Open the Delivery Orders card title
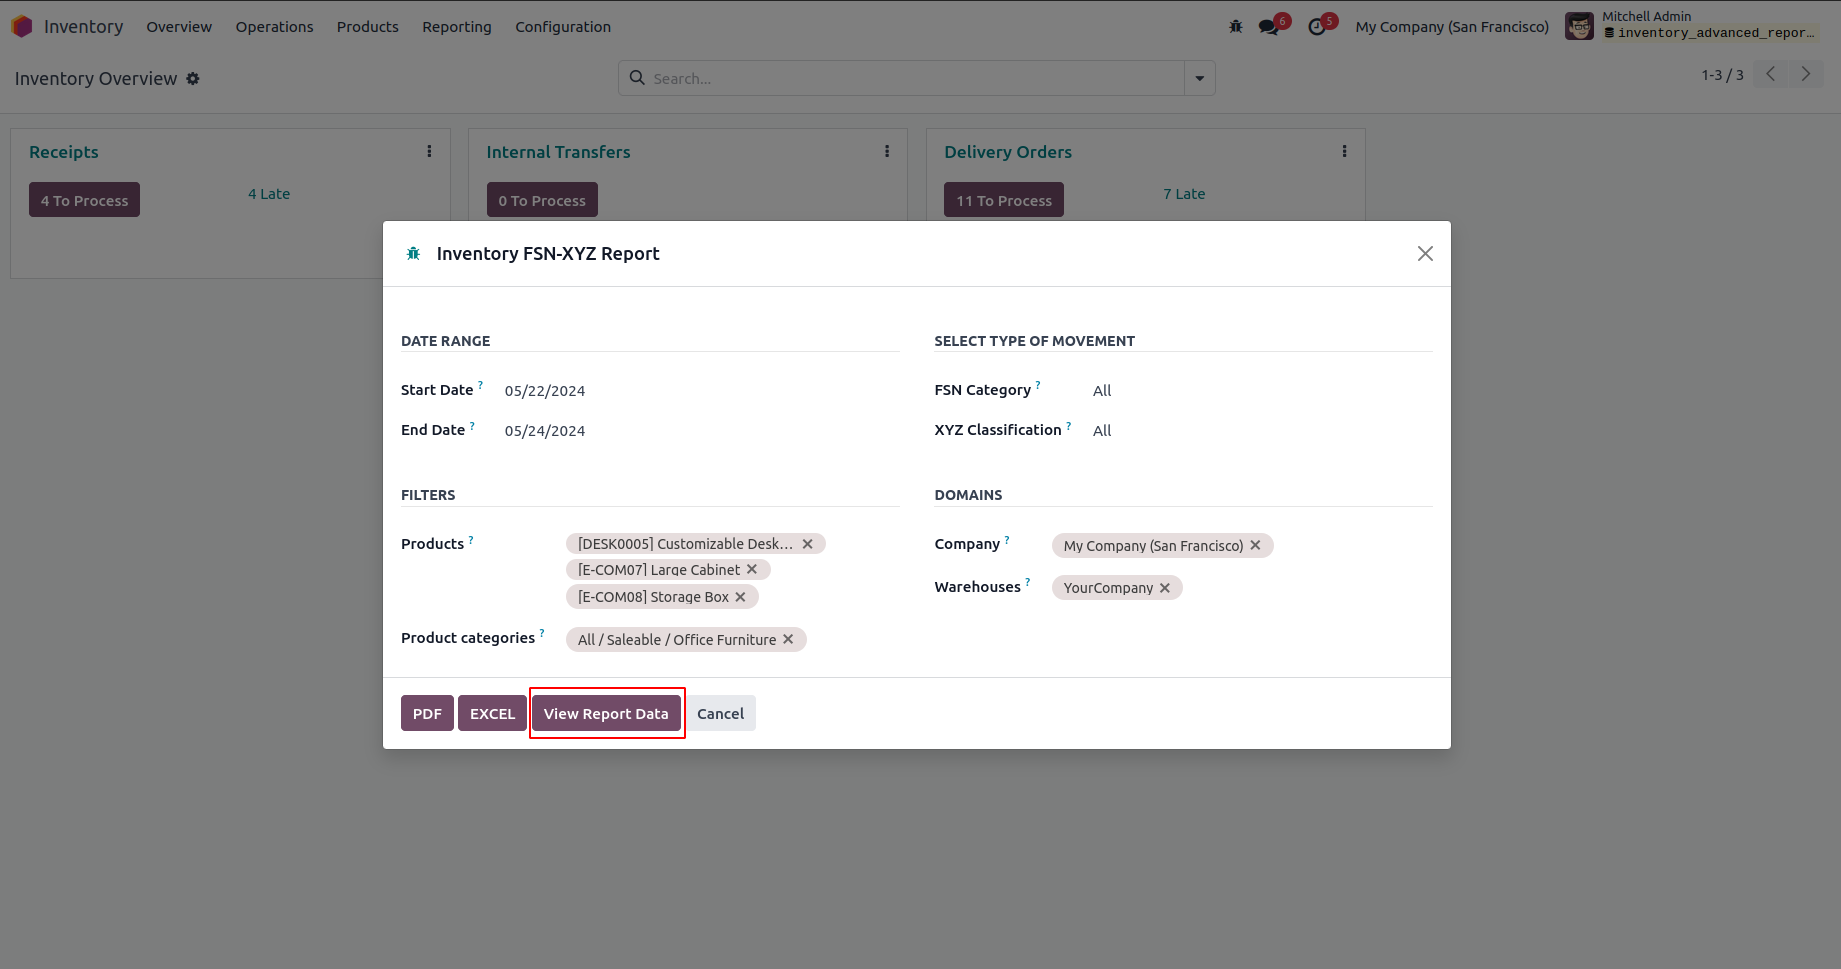The height and width of the screenshot is (969, 1841). click(1008, 152)
